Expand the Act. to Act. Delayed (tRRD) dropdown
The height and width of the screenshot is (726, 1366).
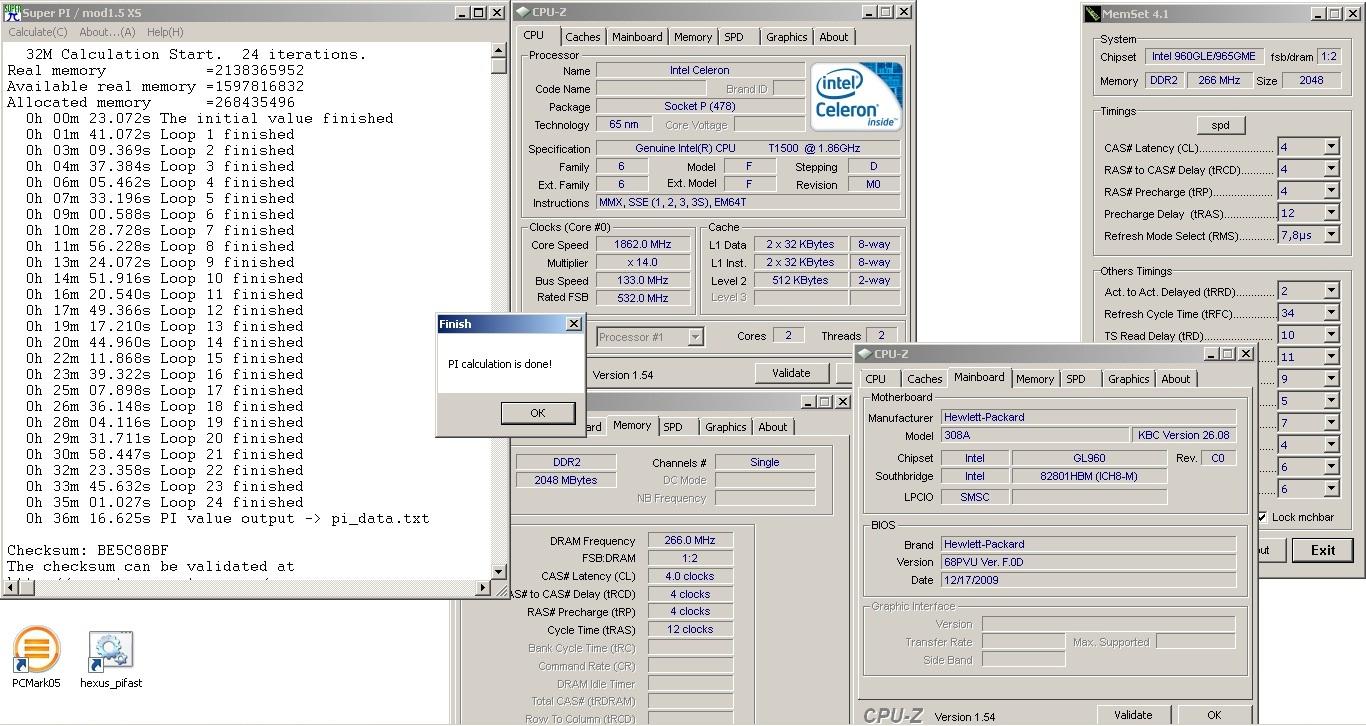pyautogui.click(x=1330, y=291)
